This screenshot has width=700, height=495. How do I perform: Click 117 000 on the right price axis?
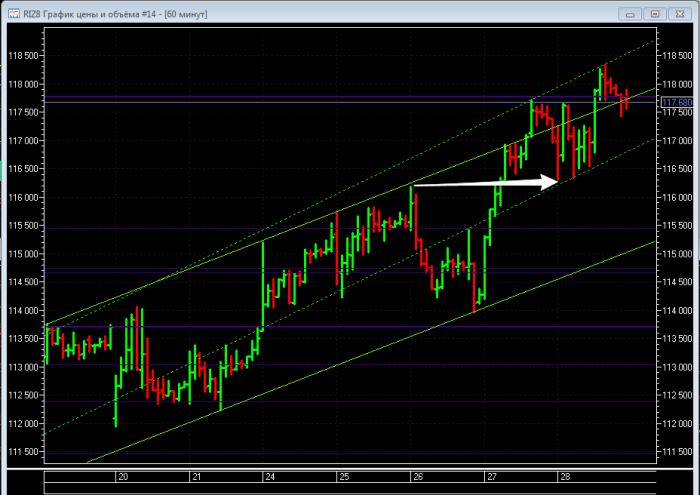click(x=677, y=141)
